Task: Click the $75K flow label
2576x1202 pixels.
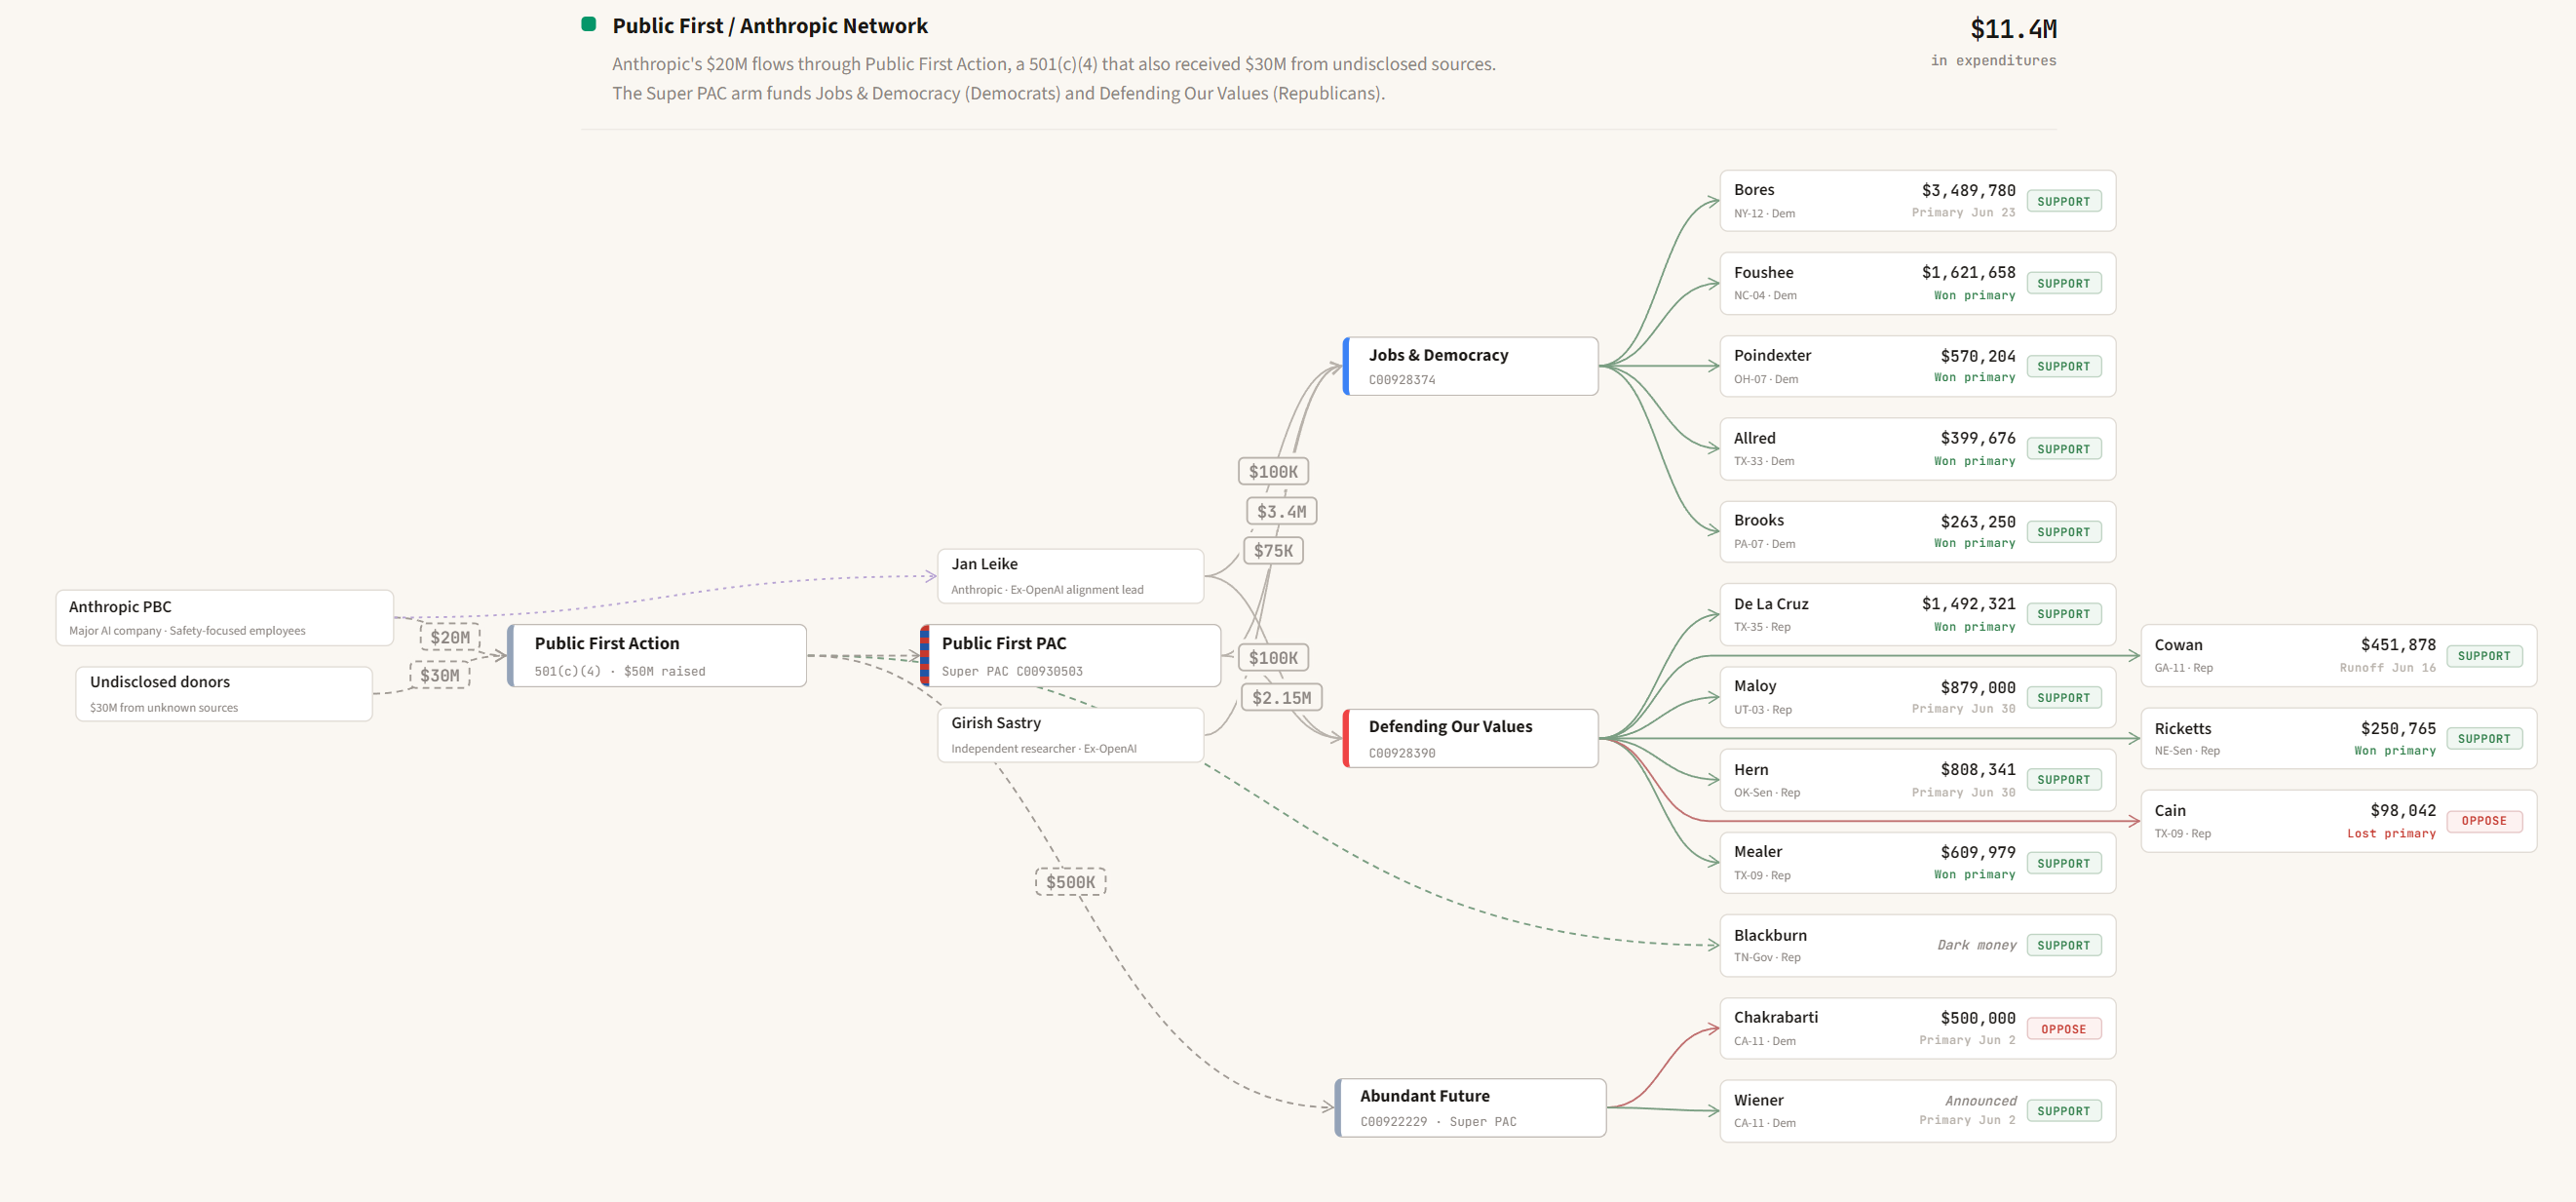Action: pyautogui.click(x=1273, y=550)
